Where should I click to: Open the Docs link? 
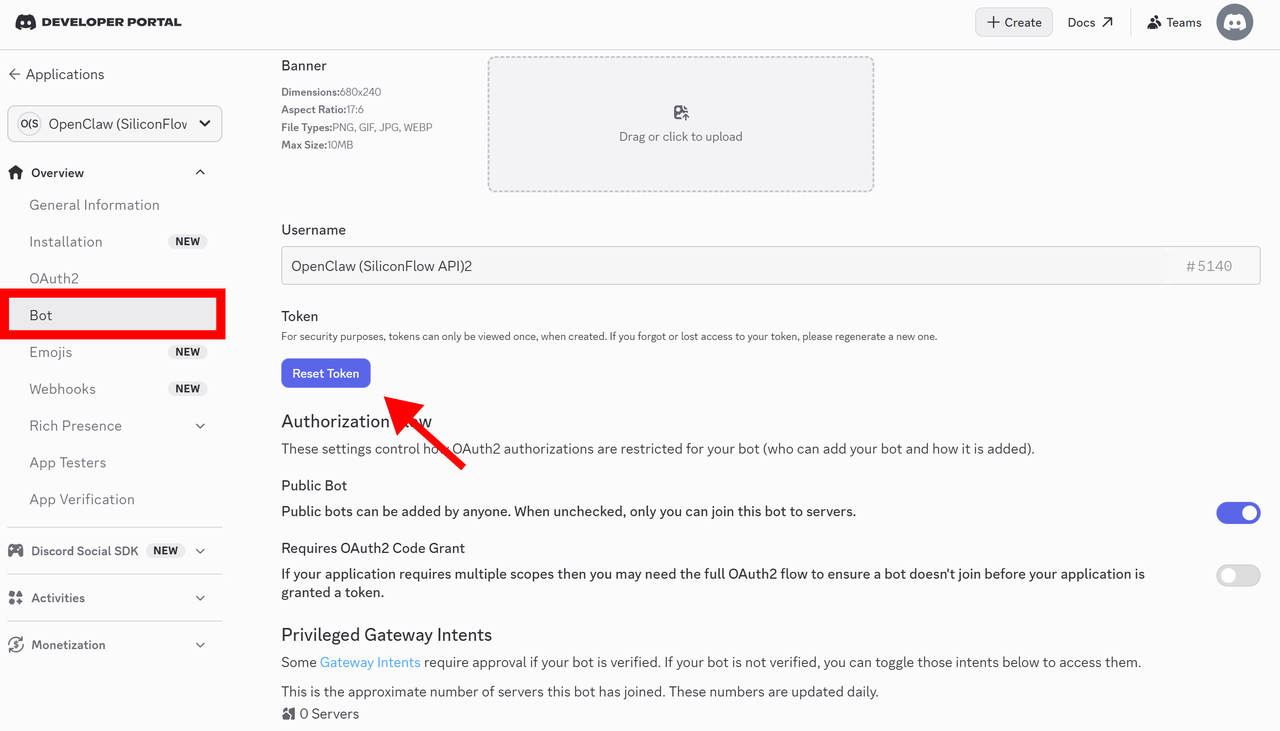(1090, 22)
